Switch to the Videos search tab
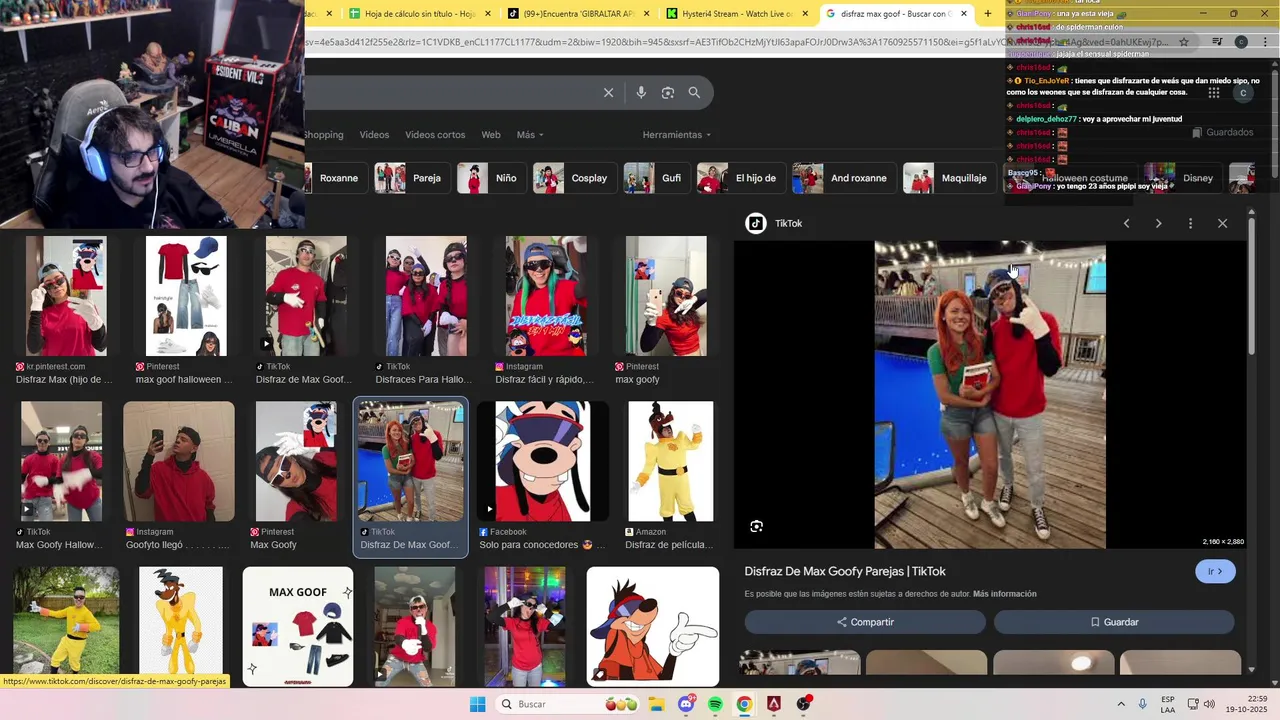The height and width of the screenshot is (720, 1280). pyautogui.click(x=374, y=135)
